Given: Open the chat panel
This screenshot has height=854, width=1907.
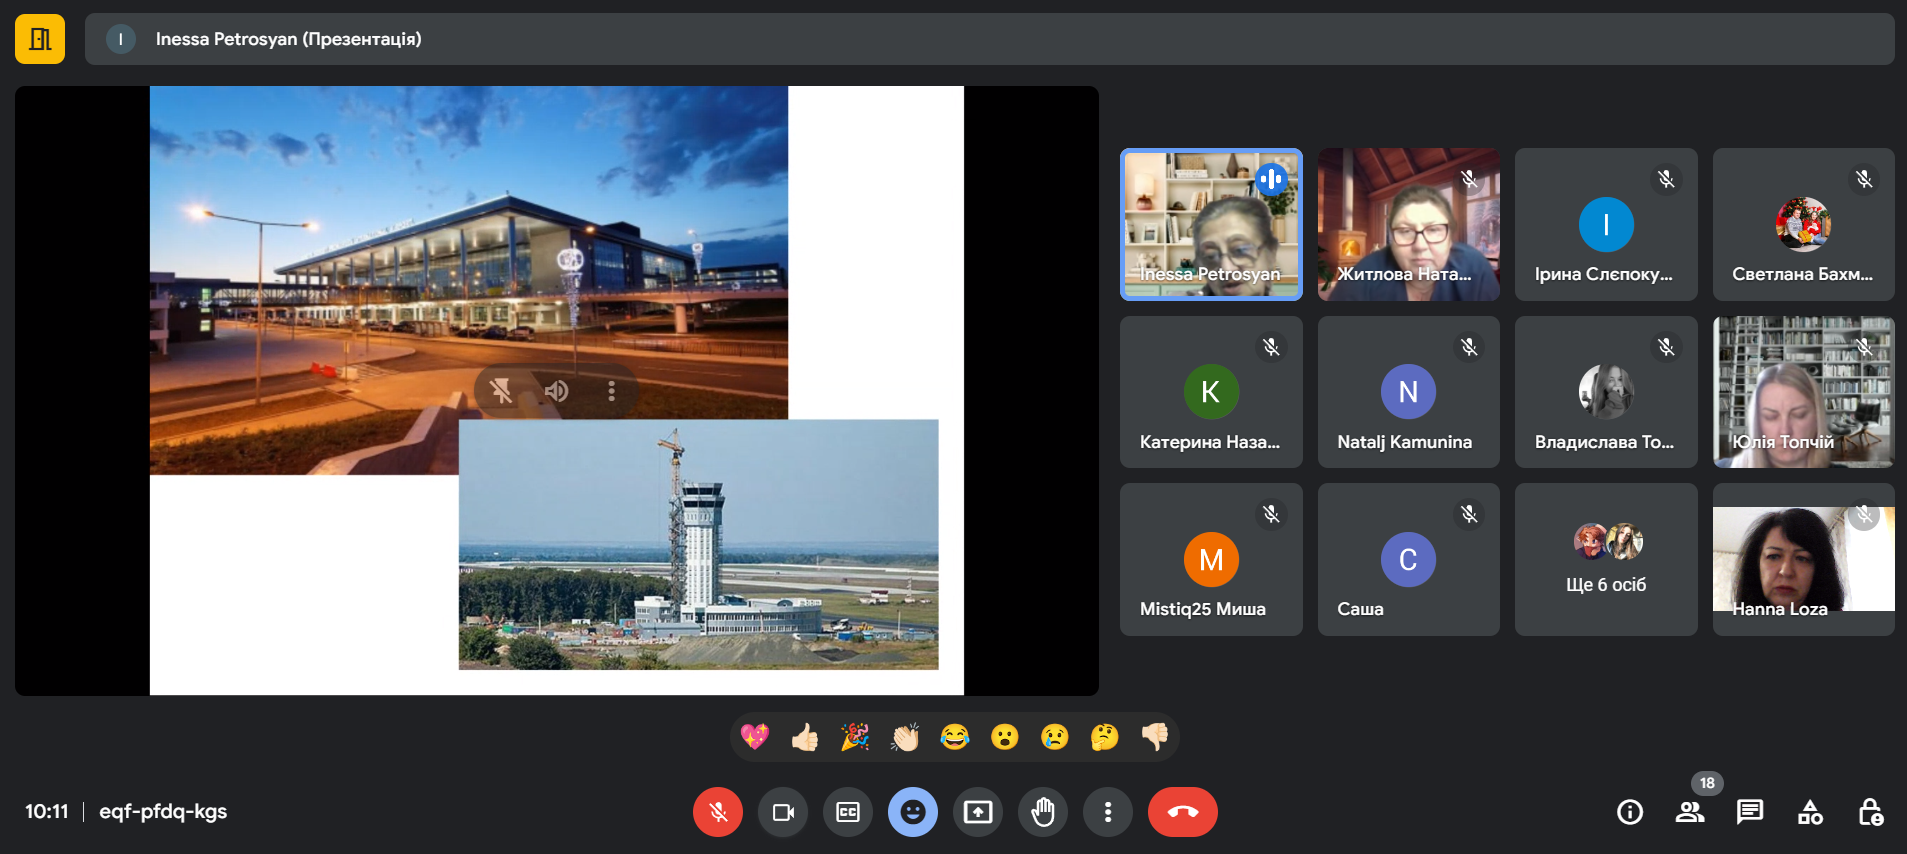Looking at the screenshot, I should (1749, 812).
